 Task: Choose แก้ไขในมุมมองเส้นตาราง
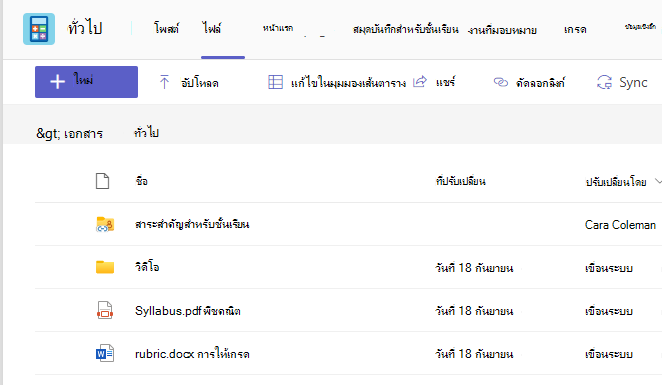[x=348, y=83]
